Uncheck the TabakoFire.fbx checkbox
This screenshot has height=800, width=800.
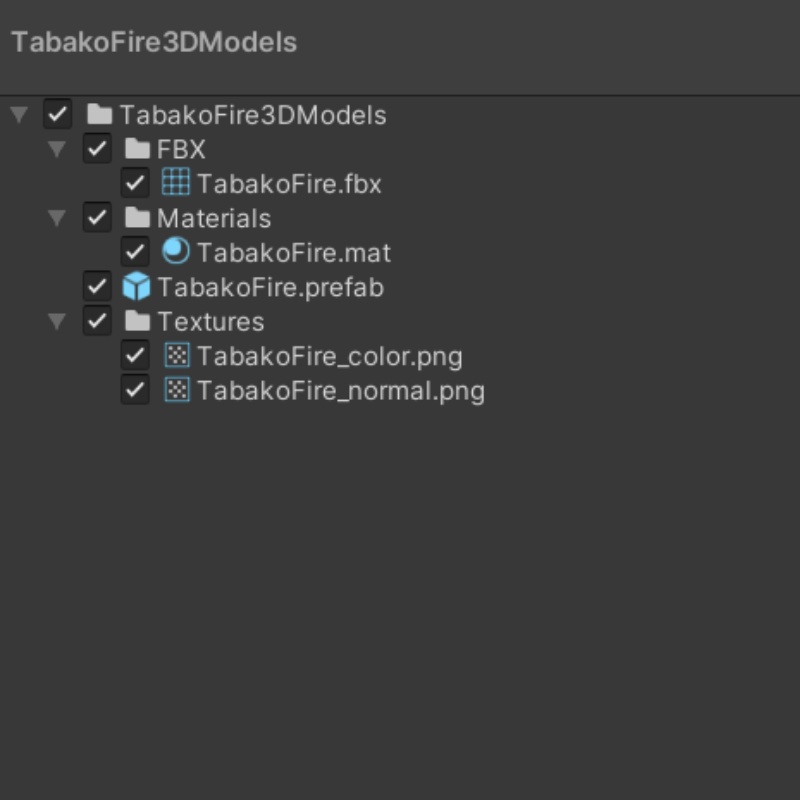[x=135, y=183]
